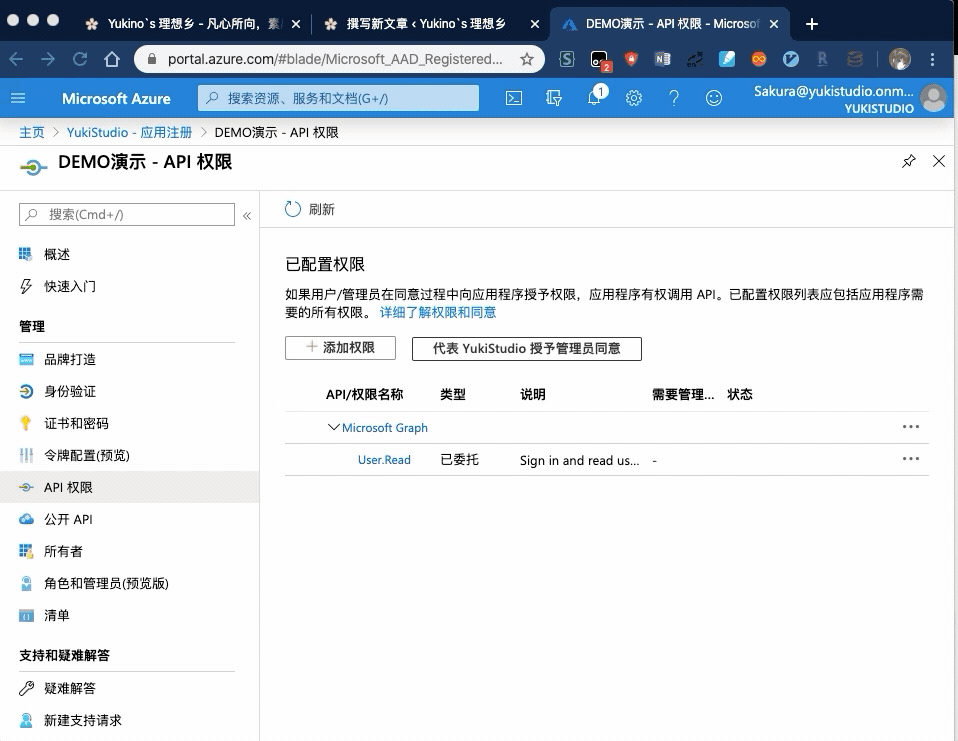Screen dimensions: 958x741
Task: Click the 添加权限 (add permission) button
Action: point(340,348)
